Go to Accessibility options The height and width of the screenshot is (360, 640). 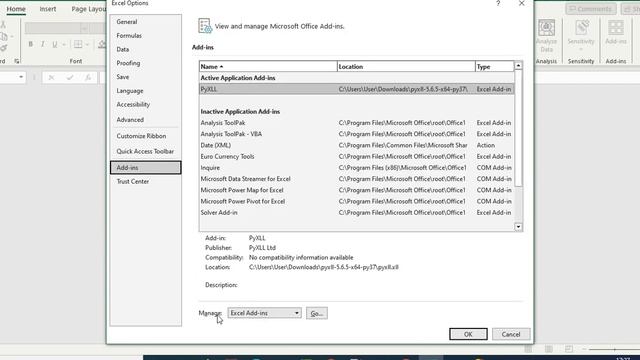pos(133,104)
